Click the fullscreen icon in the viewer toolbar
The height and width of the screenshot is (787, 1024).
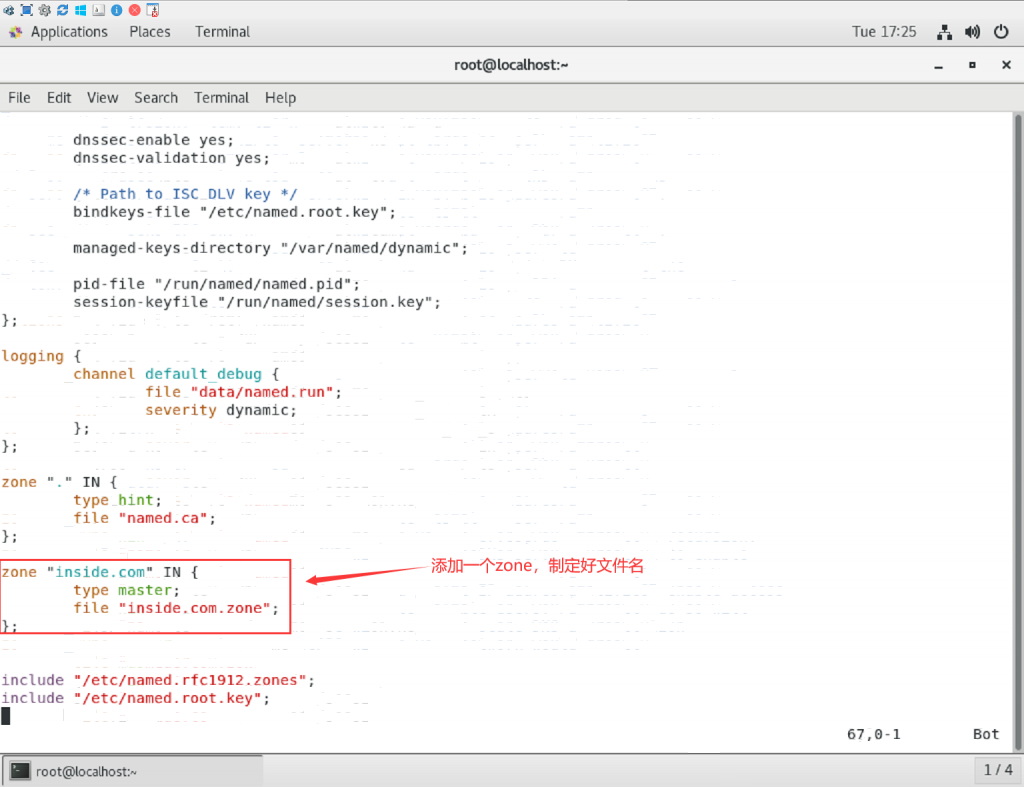27,10
